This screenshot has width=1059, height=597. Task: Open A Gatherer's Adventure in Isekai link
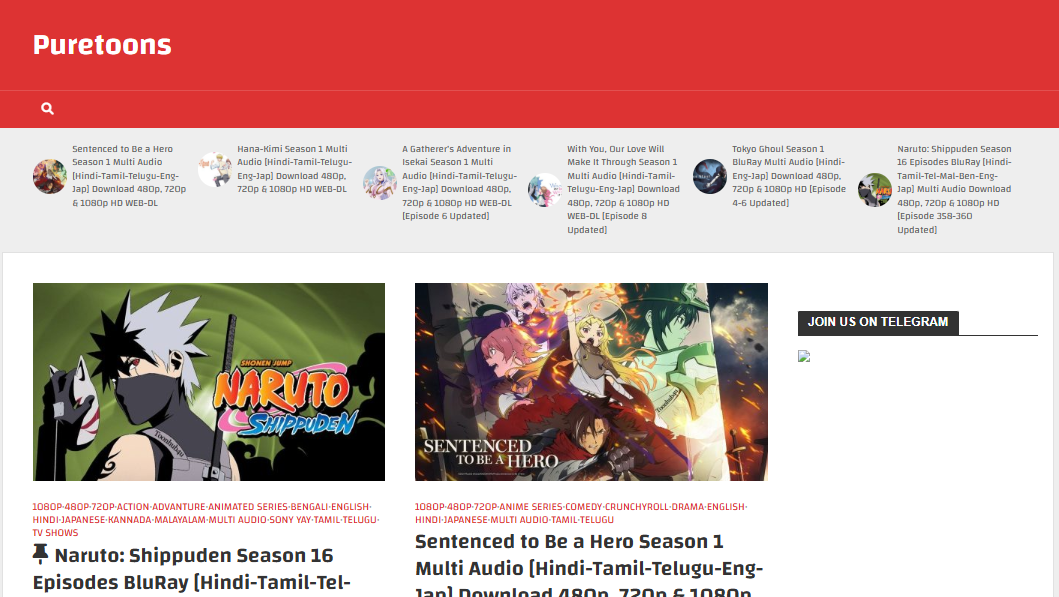click(457, 182)
